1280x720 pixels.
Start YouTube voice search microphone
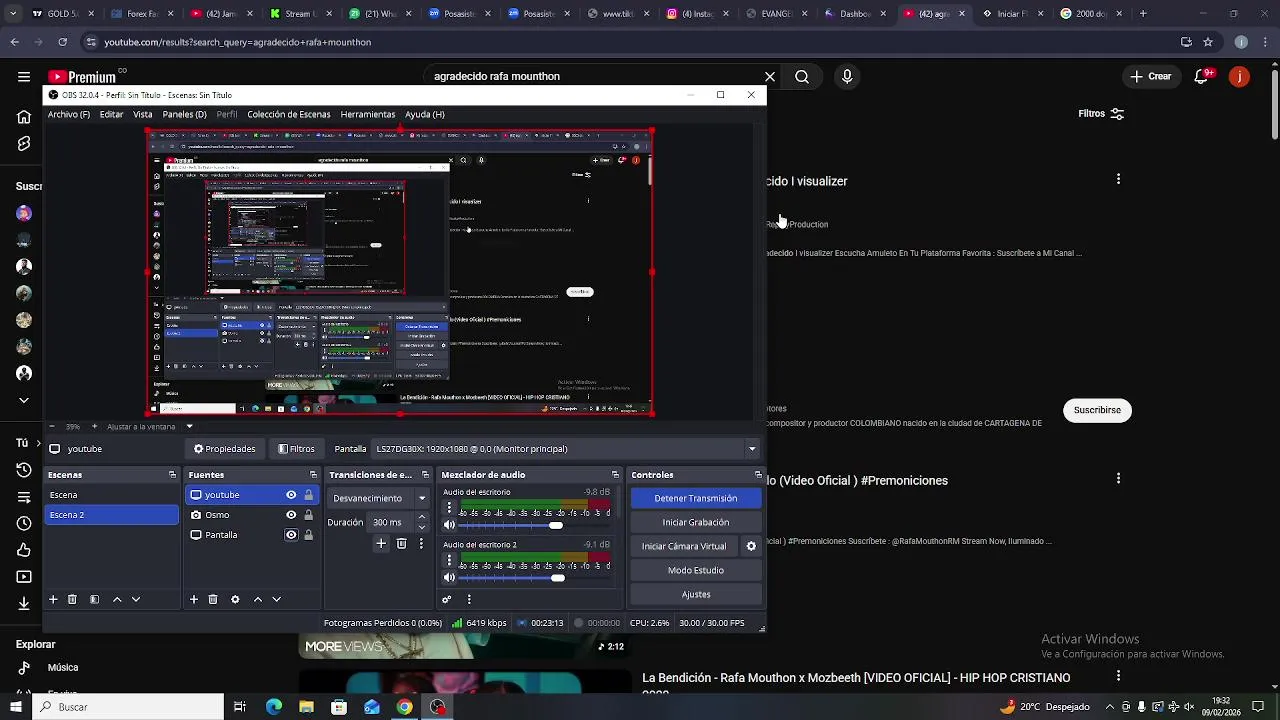pyautogui.click(x=847, y=76)
